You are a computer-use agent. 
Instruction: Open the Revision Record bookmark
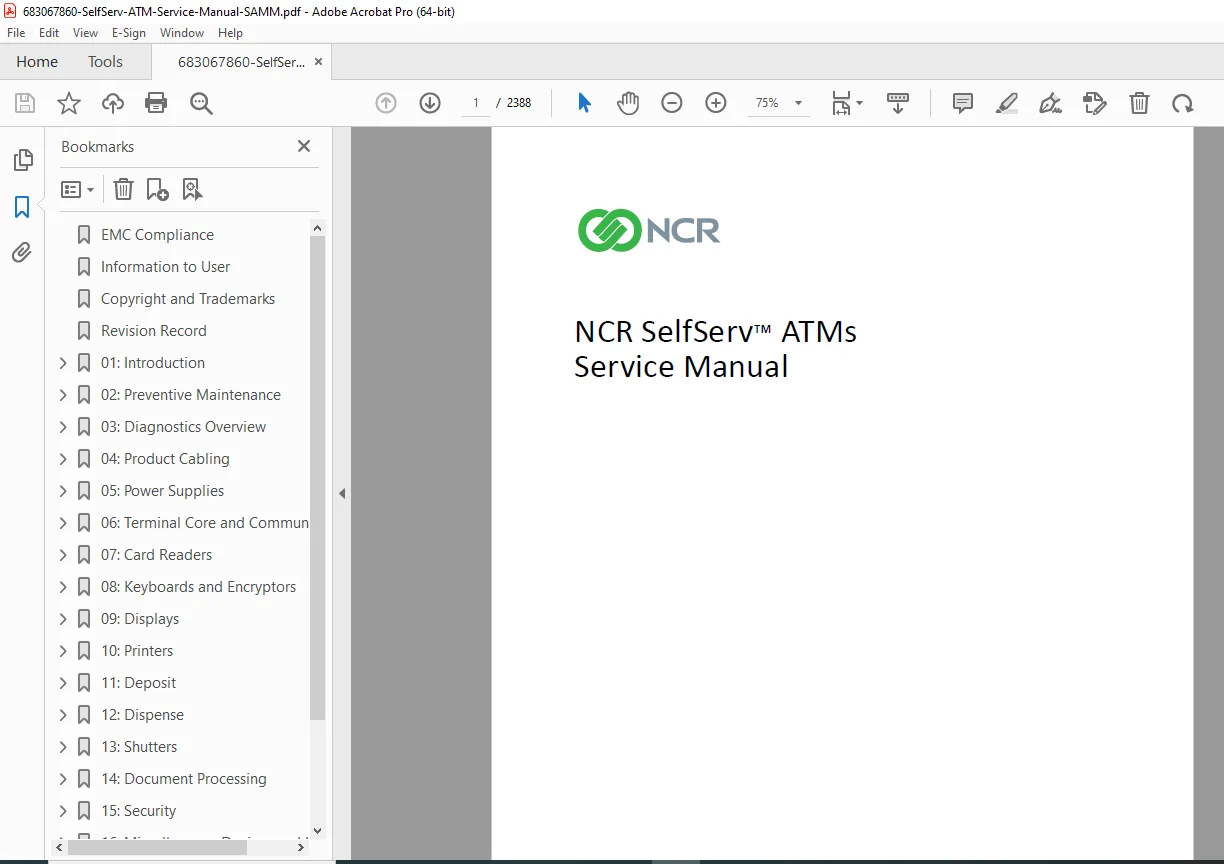point(154,331)
